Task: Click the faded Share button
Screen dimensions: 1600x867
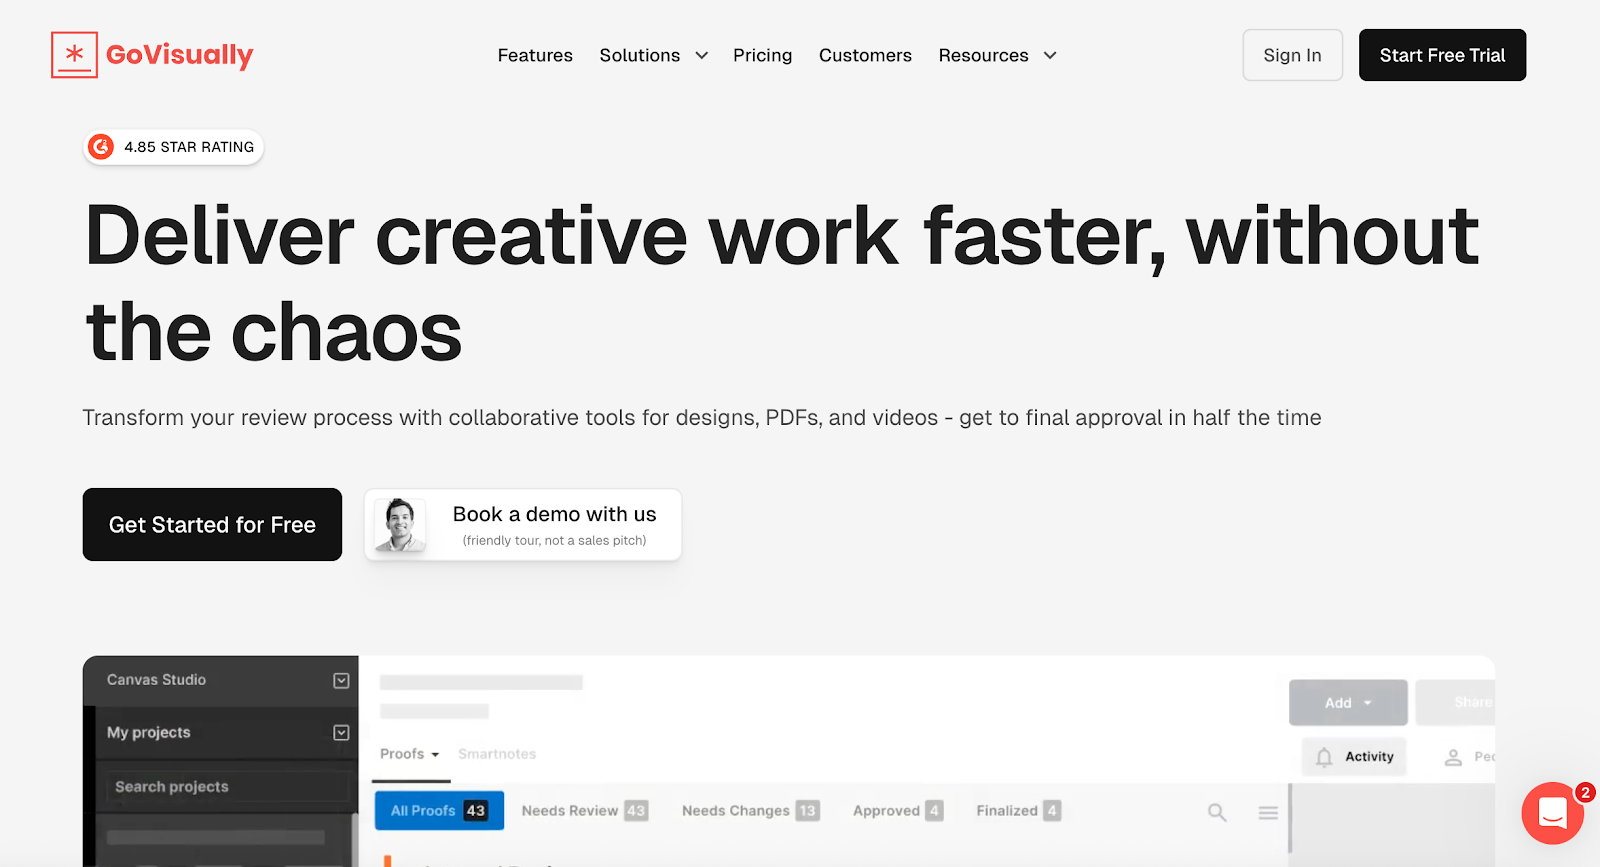Action: click(1456, 703)
